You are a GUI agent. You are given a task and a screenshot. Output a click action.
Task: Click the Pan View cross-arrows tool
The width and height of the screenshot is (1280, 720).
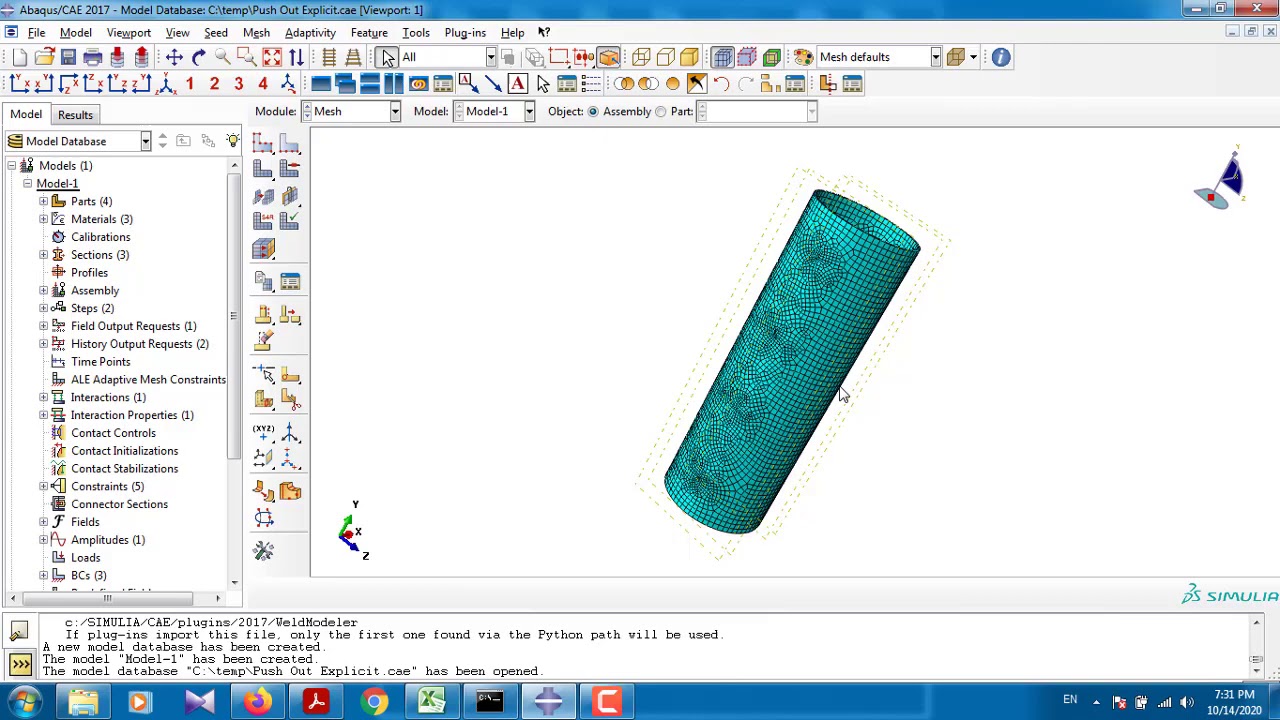tap(174, 57)
